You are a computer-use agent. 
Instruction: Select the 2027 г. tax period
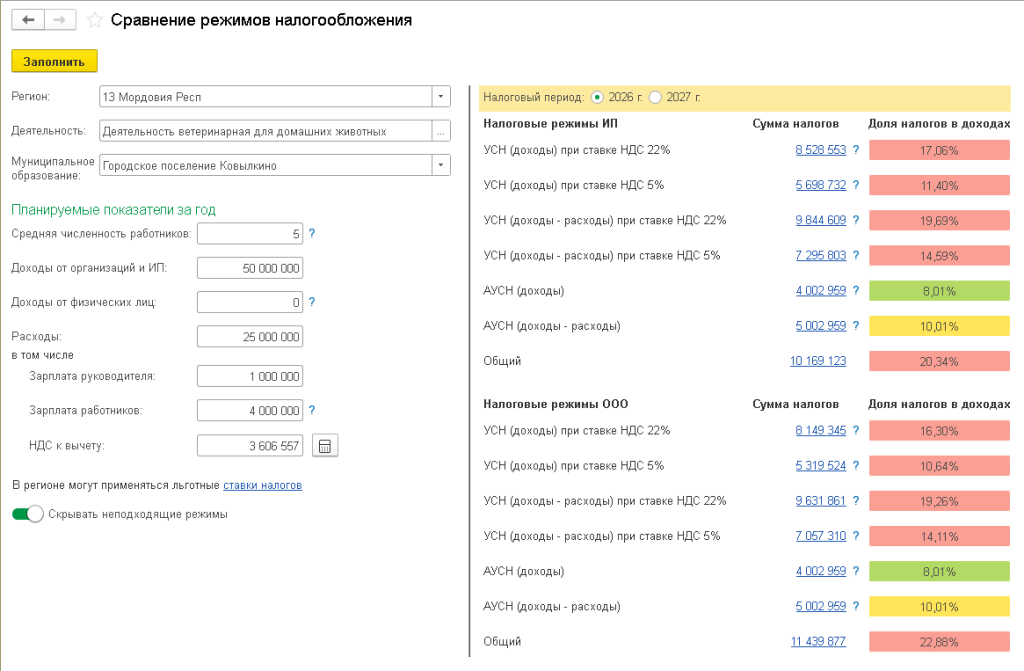click(x=656, y=97)
